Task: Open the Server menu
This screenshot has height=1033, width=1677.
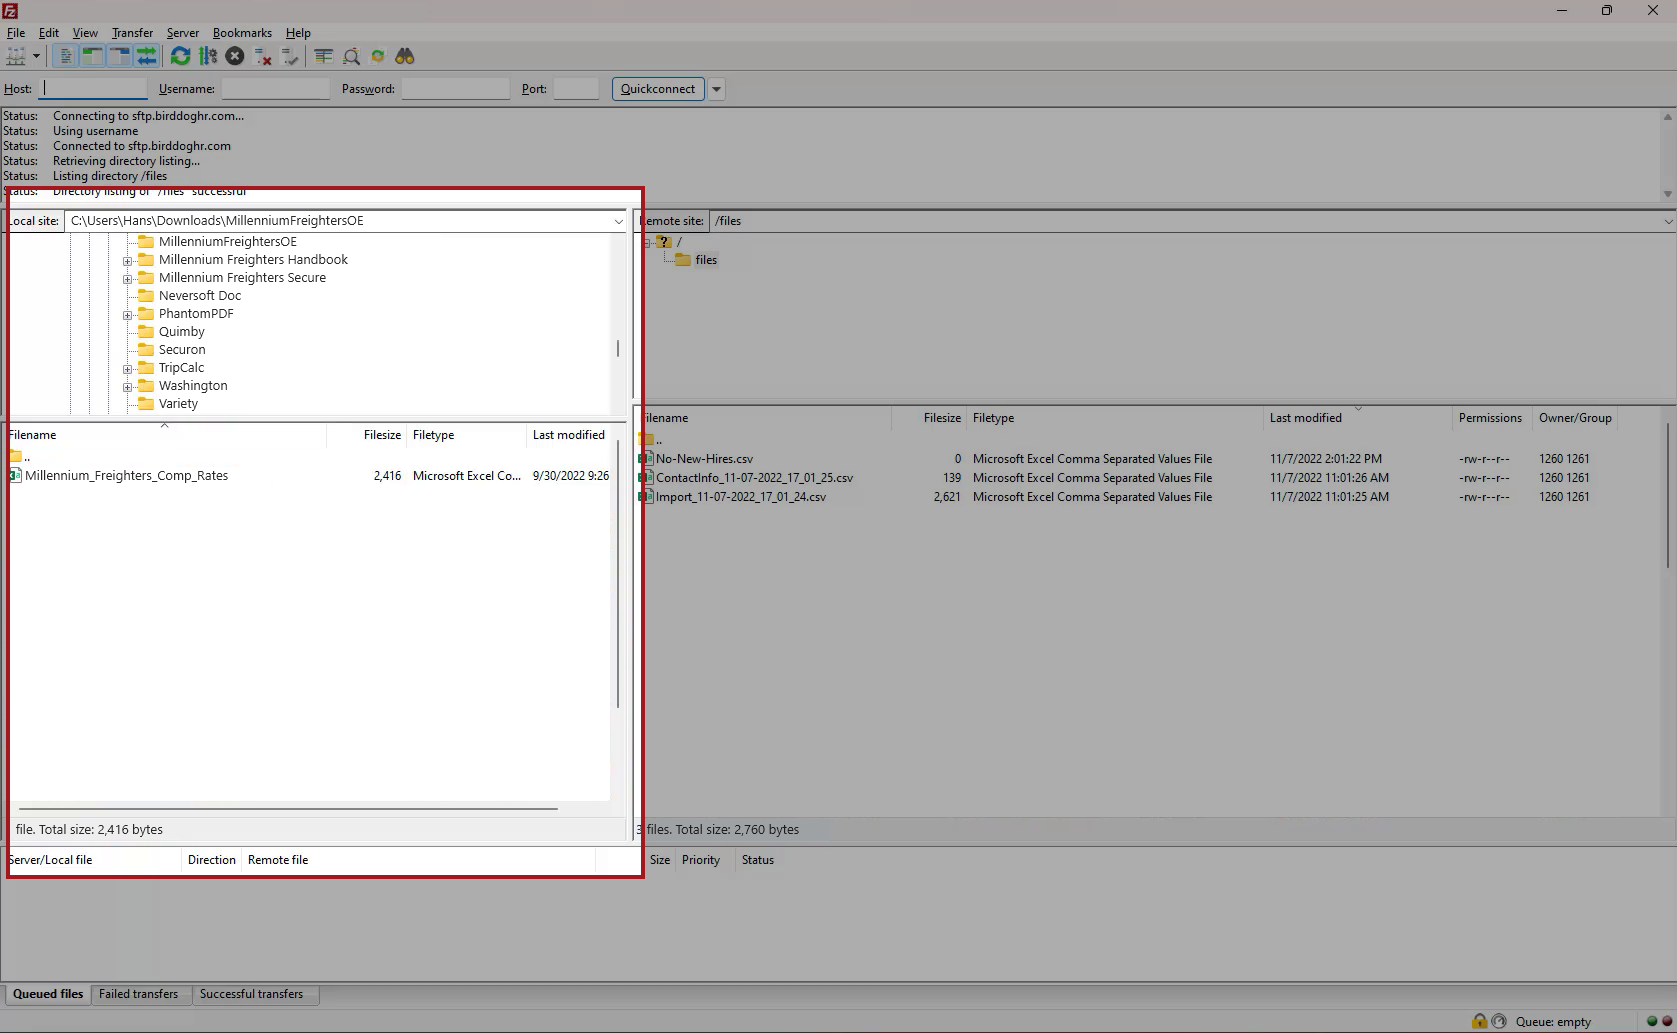Action: (183, 33)
